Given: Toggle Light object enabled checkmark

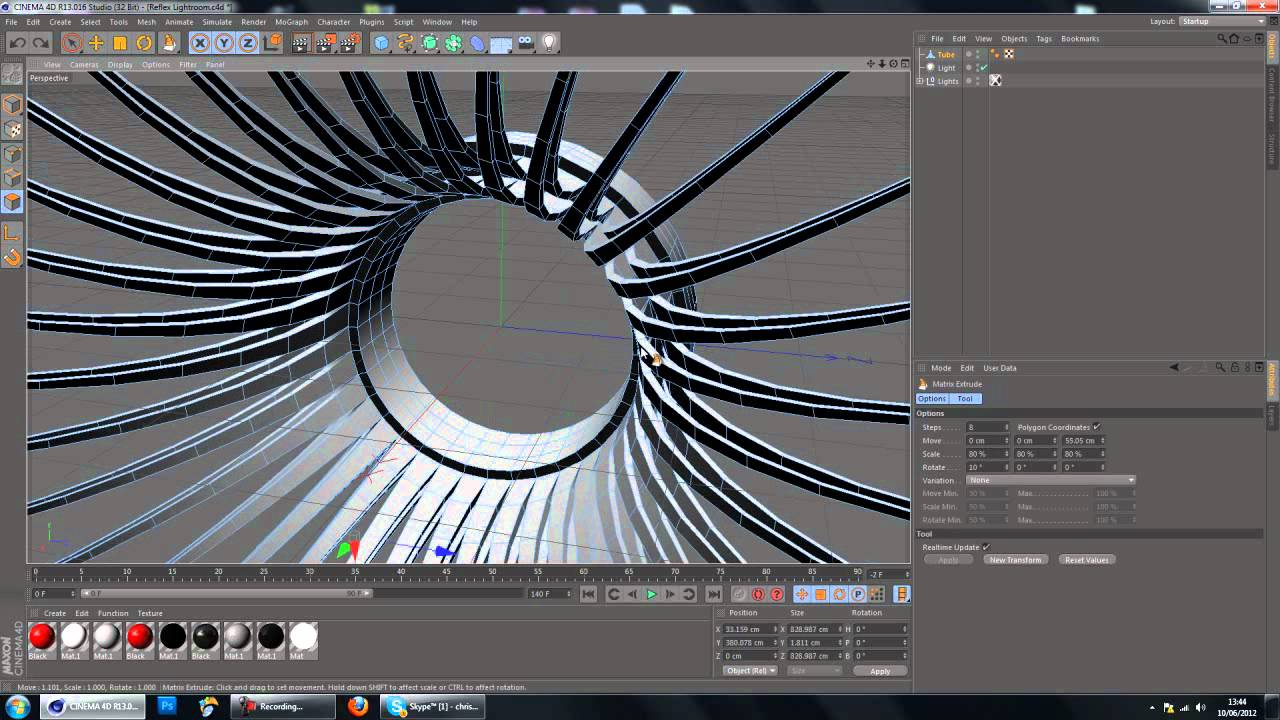Looking at the screenshot, I should 983,68.
